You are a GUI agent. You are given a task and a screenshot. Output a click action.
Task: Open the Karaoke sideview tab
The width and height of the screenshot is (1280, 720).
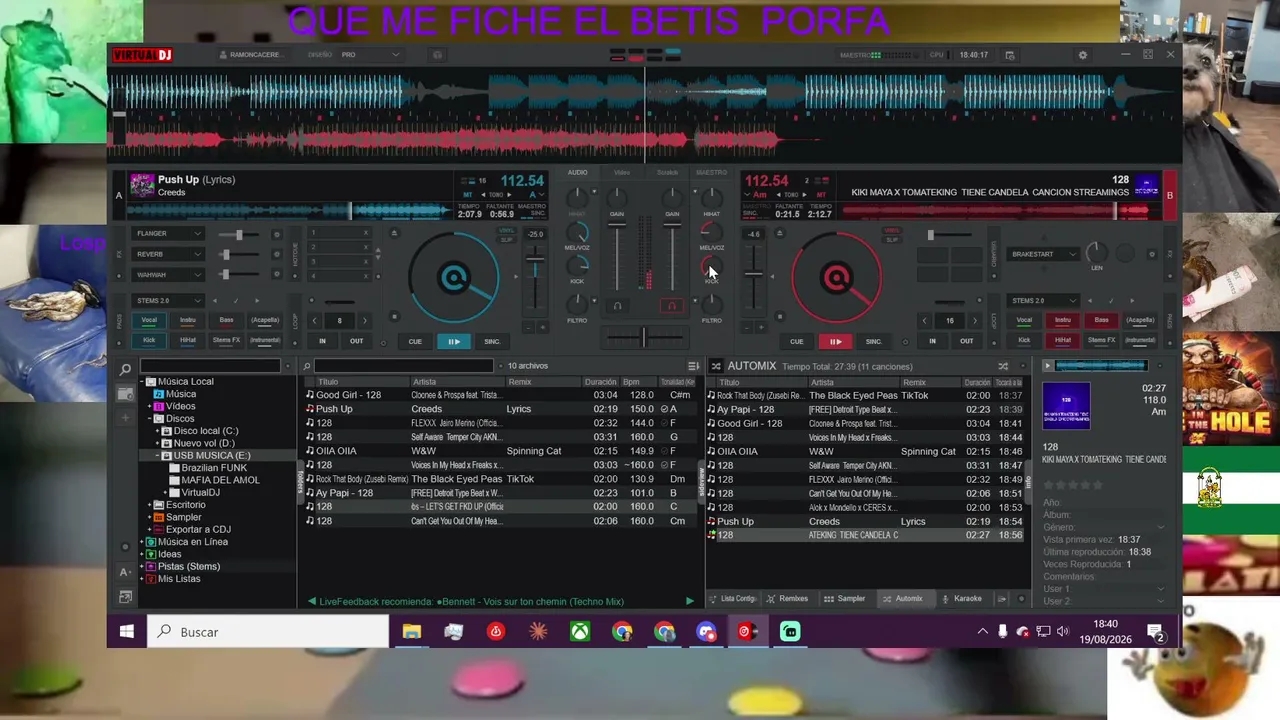tap(961, 599)
